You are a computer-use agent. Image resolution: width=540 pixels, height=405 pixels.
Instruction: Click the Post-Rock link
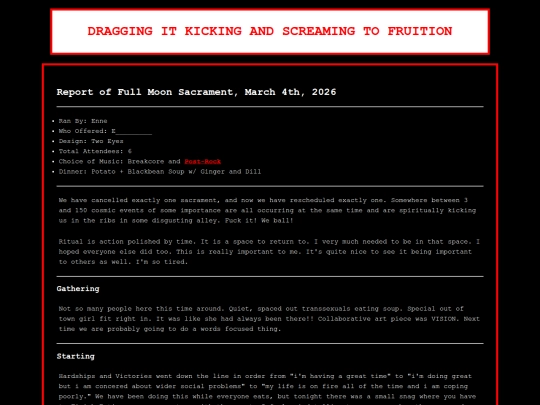click(202, 162)
